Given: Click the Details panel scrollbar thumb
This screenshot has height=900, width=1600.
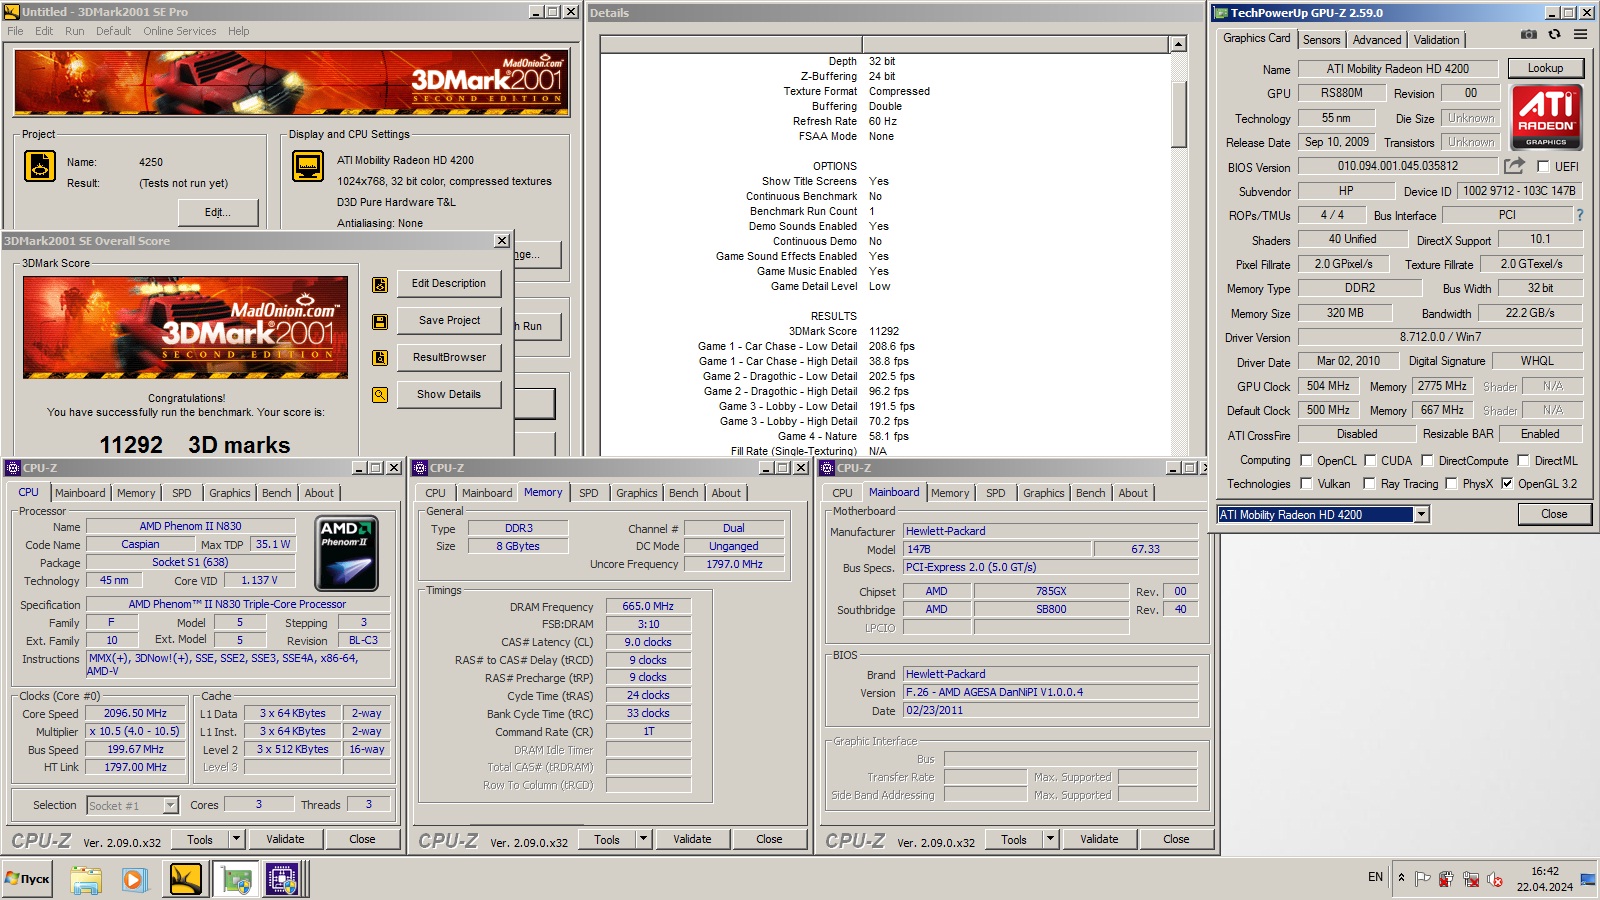Looking at the screenshot, I should (x=1178, y=114).
